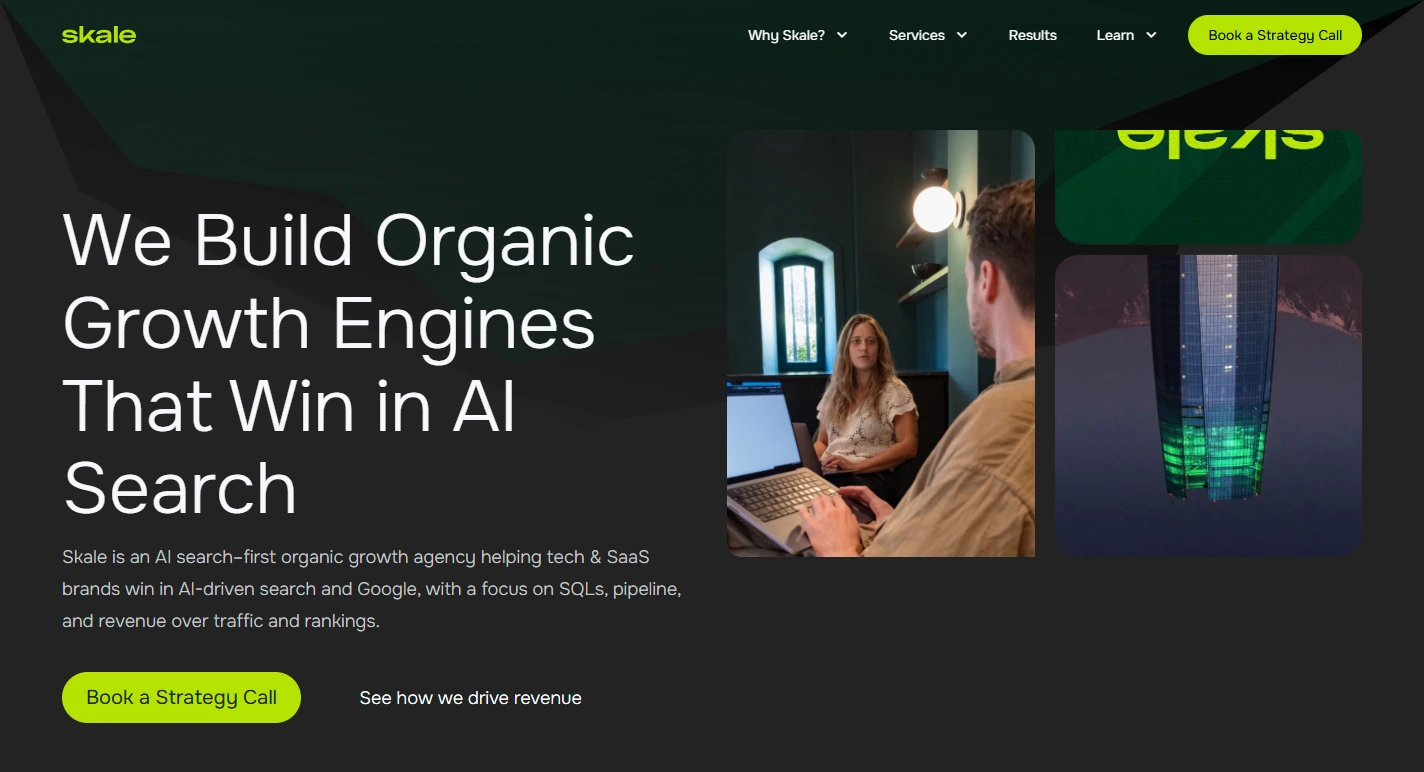This screenshot has width=1424, height=772.
Task: Click the hero Book a Strategy Call button
Action: [181, 697]
